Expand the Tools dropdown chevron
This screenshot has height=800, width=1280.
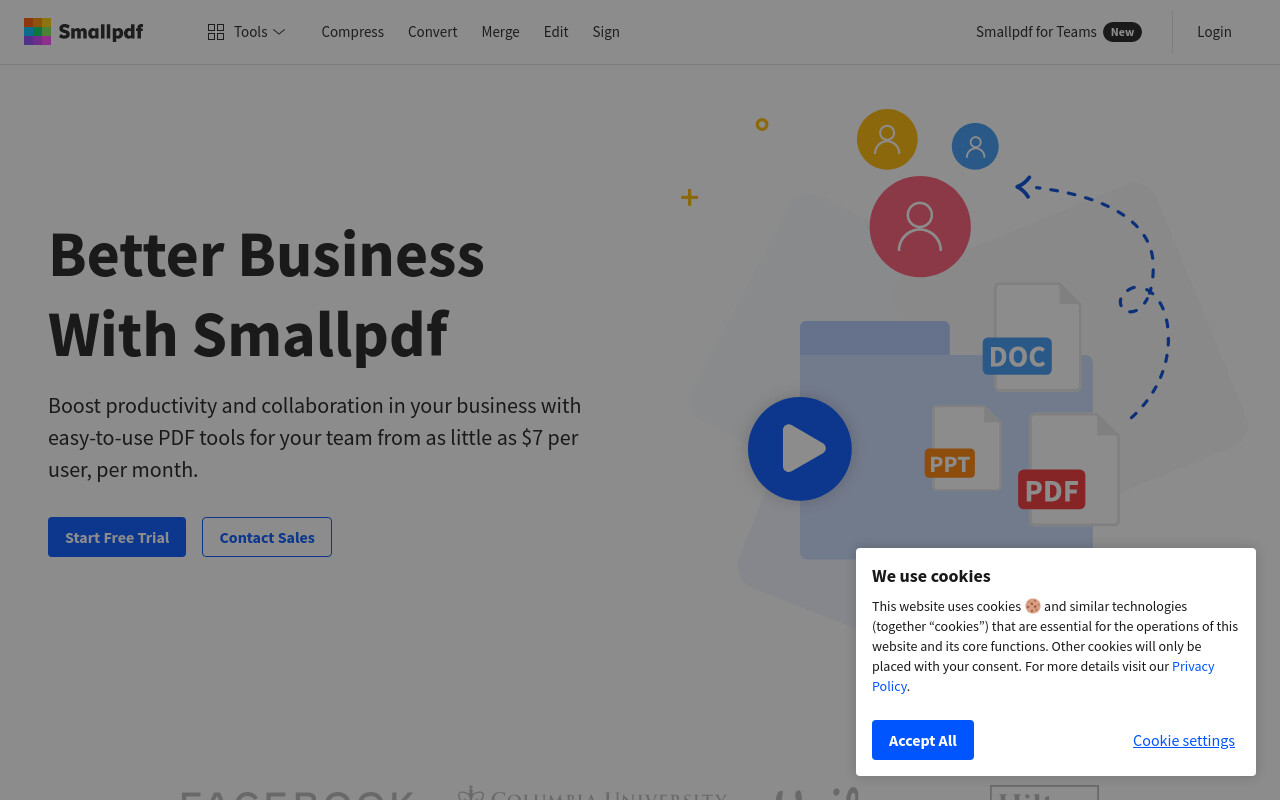pyautogui.click(x=279, y=32)
